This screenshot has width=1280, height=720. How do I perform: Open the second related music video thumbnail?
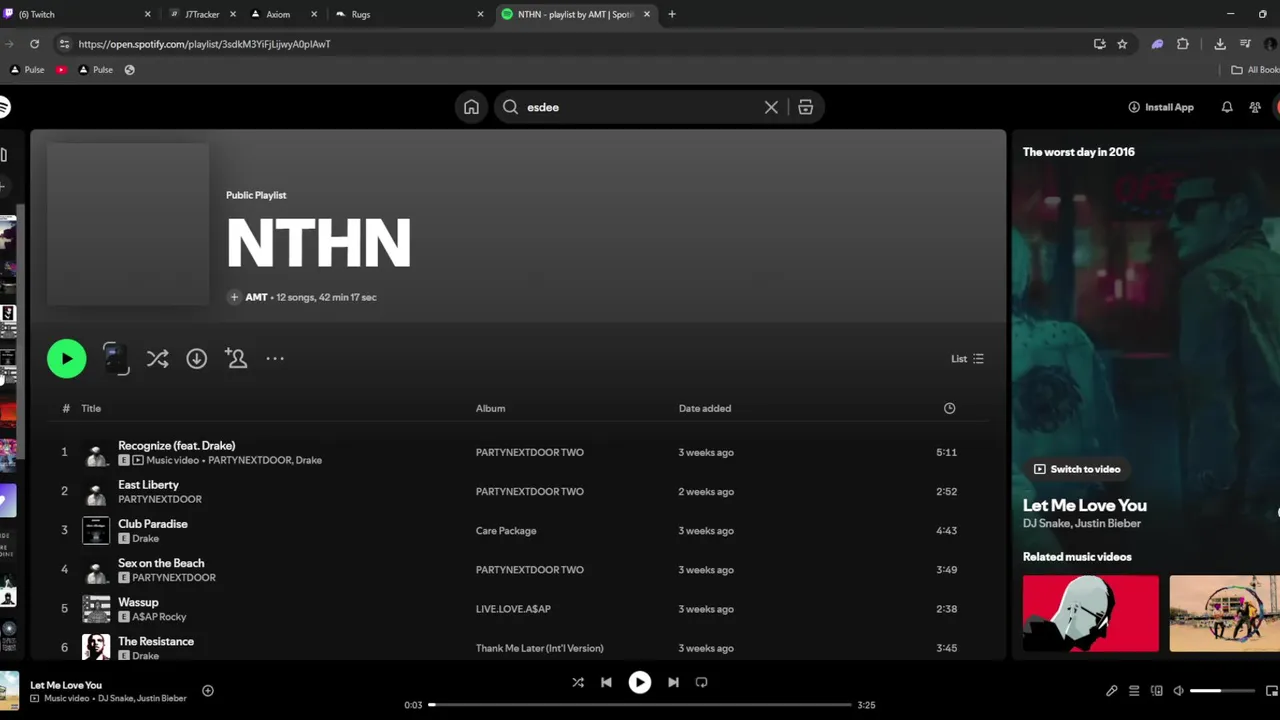[x=1225, y=613]
